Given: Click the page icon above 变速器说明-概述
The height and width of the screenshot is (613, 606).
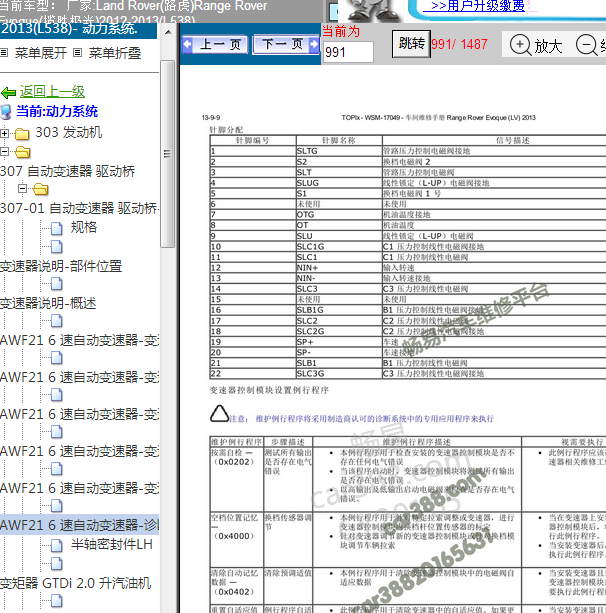Looking at the screenshot, I should [x=57, y=284].
